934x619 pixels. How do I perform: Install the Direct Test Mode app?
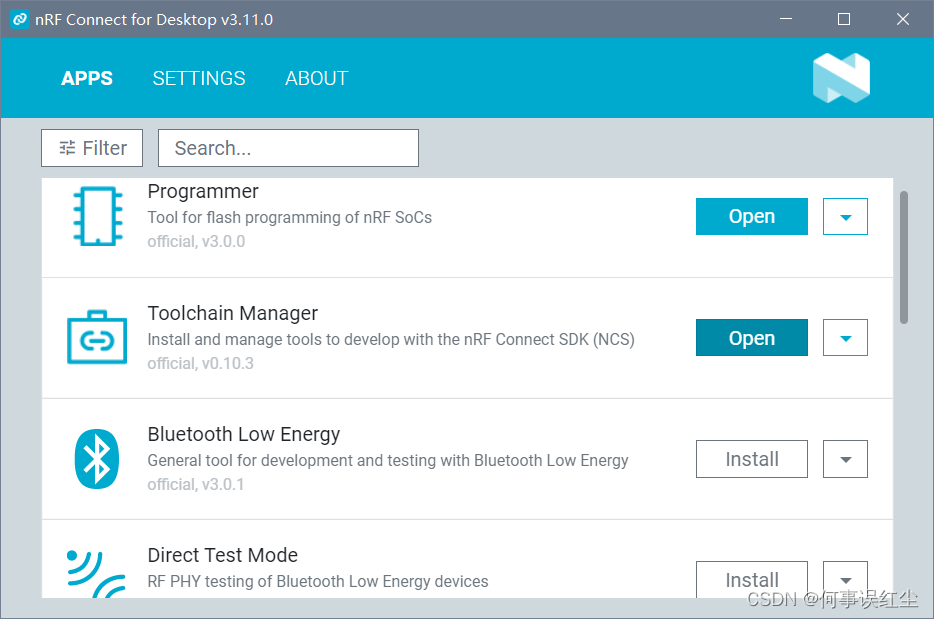[751, 579]
